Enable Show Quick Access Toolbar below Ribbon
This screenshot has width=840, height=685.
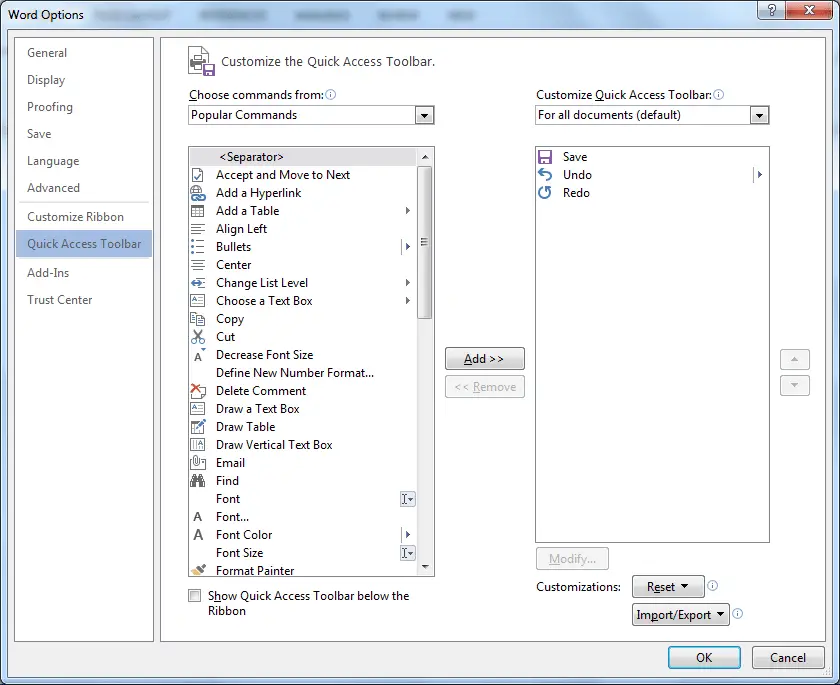point(195,596)
